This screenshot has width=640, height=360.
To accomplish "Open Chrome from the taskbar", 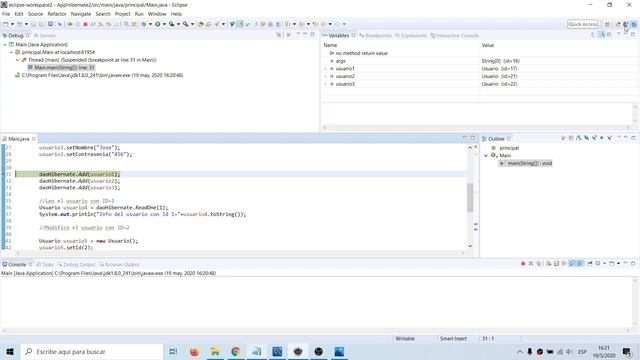I will (x=236, y=351).
